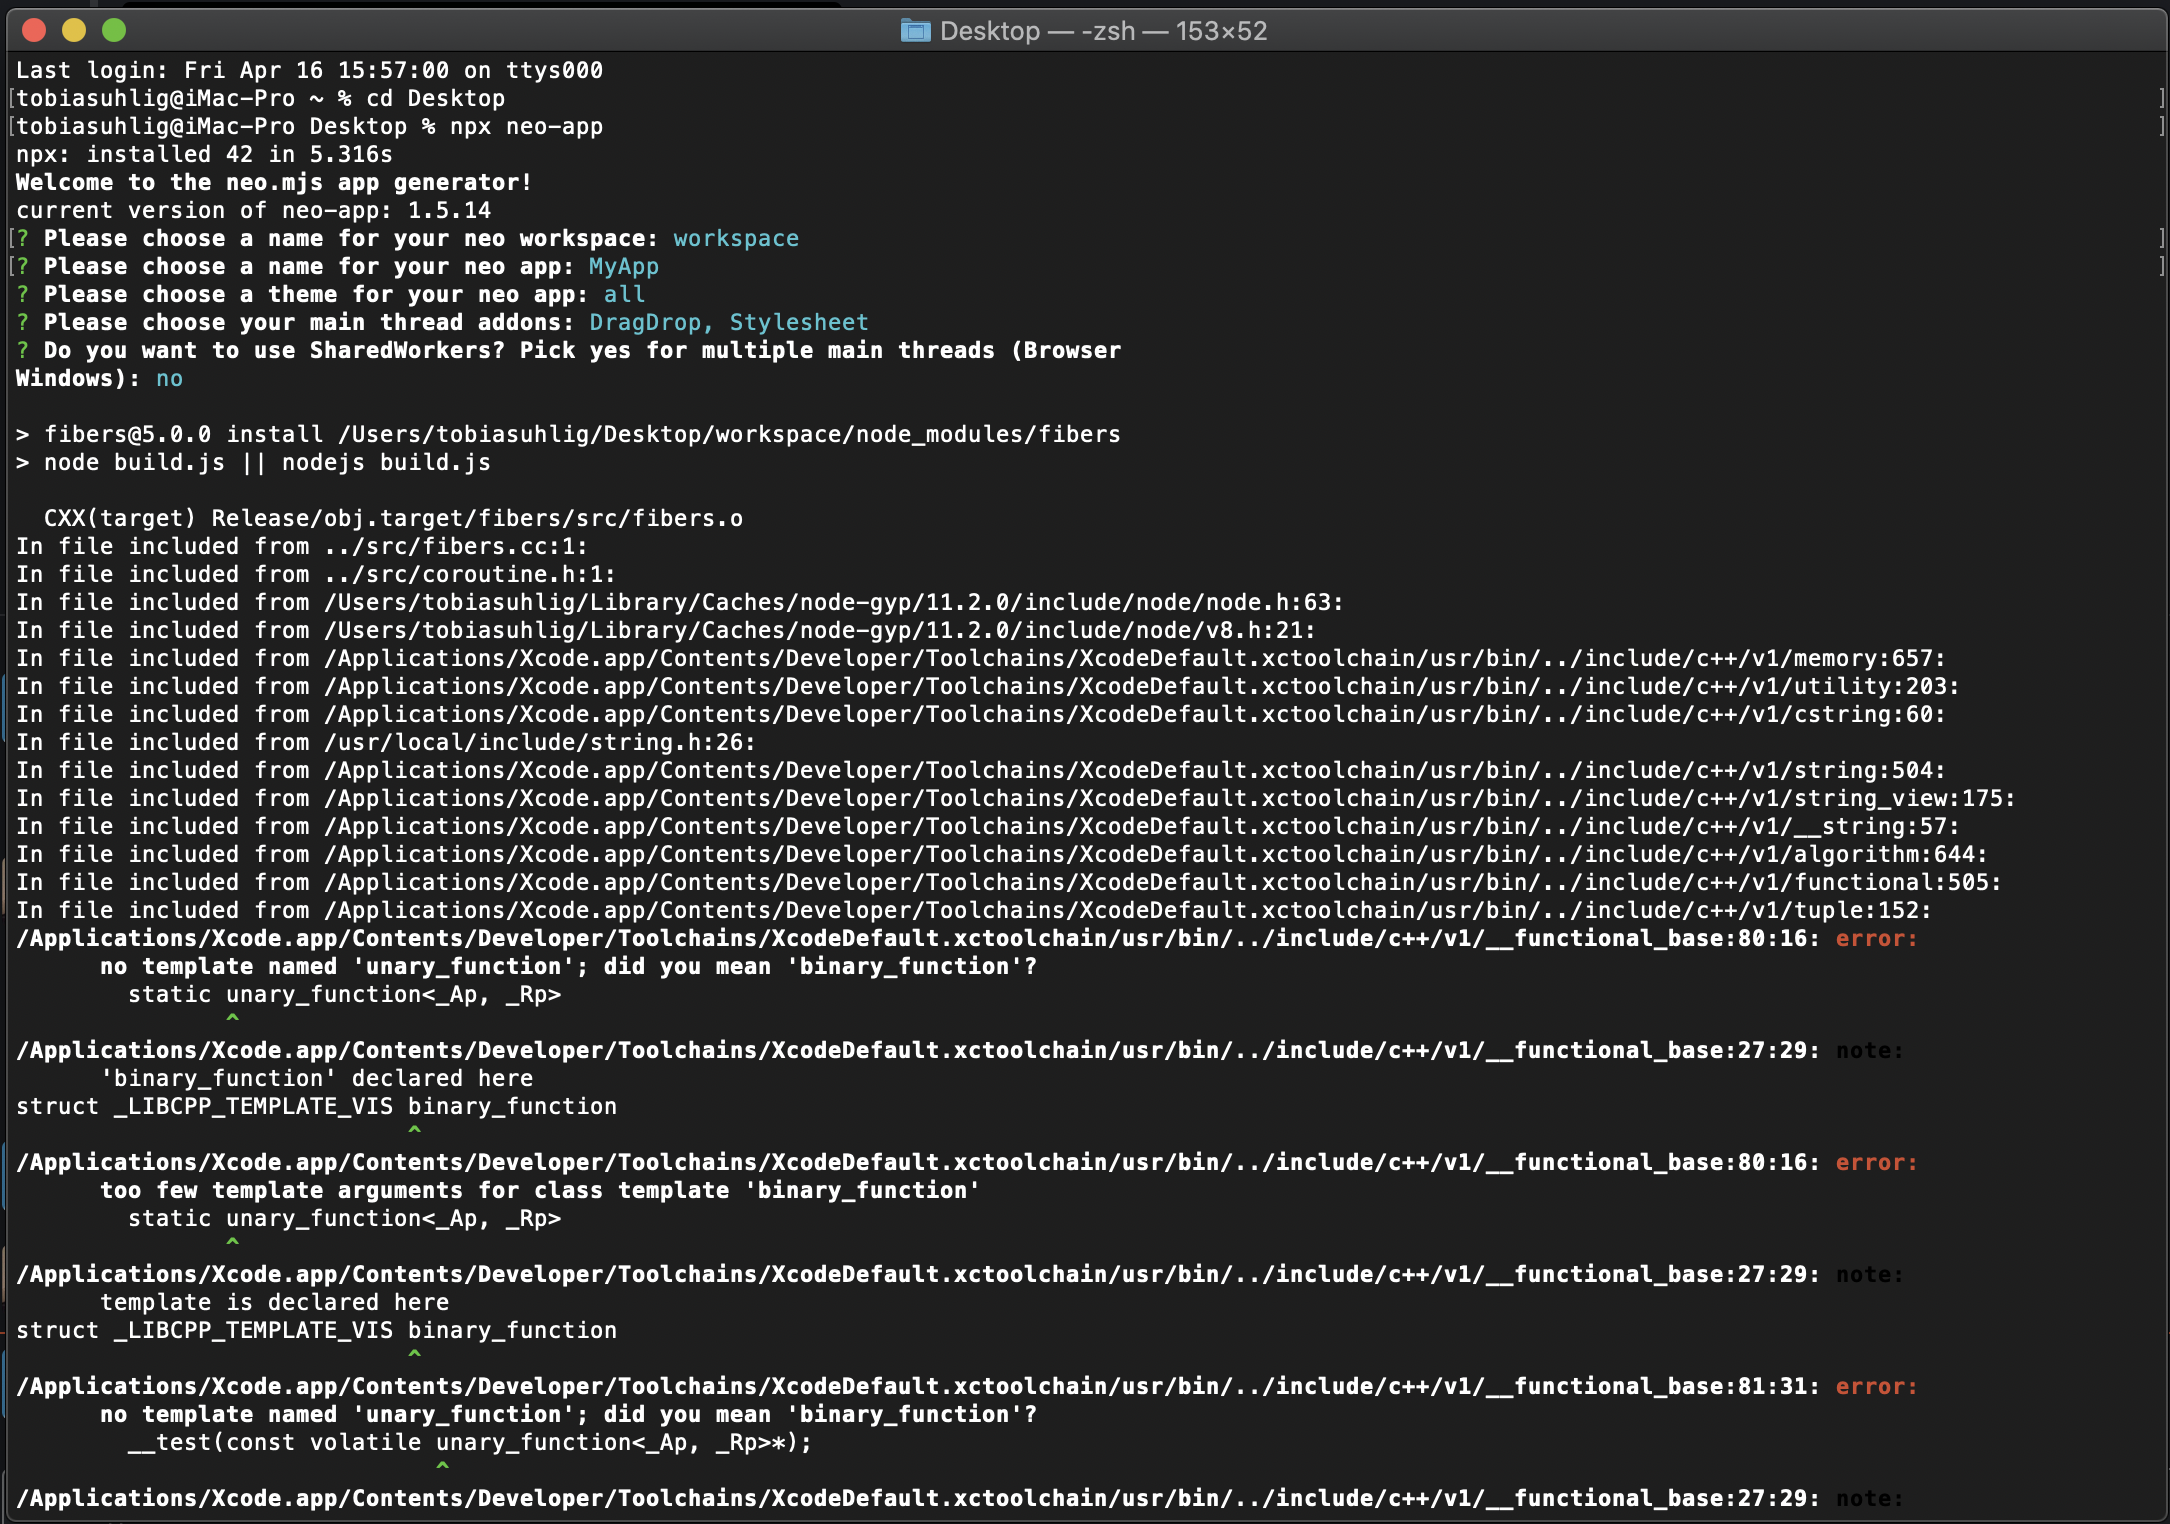Viewport: 2170px width, 1524px height.
Task: Click the line ending 'v1/cstring:60:'
Action: pyautogui.click(x=981, y=714)
